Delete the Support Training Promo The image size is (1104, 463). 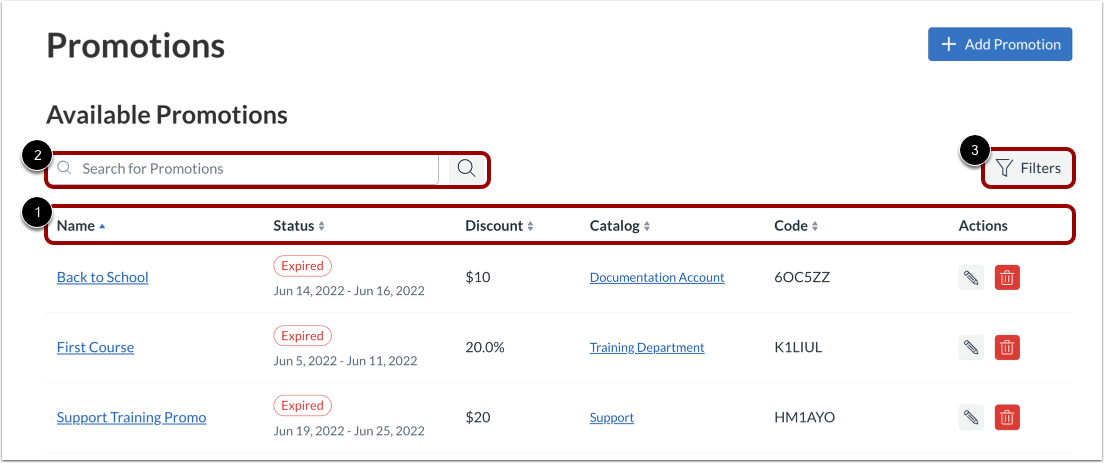click(1007, 418)
